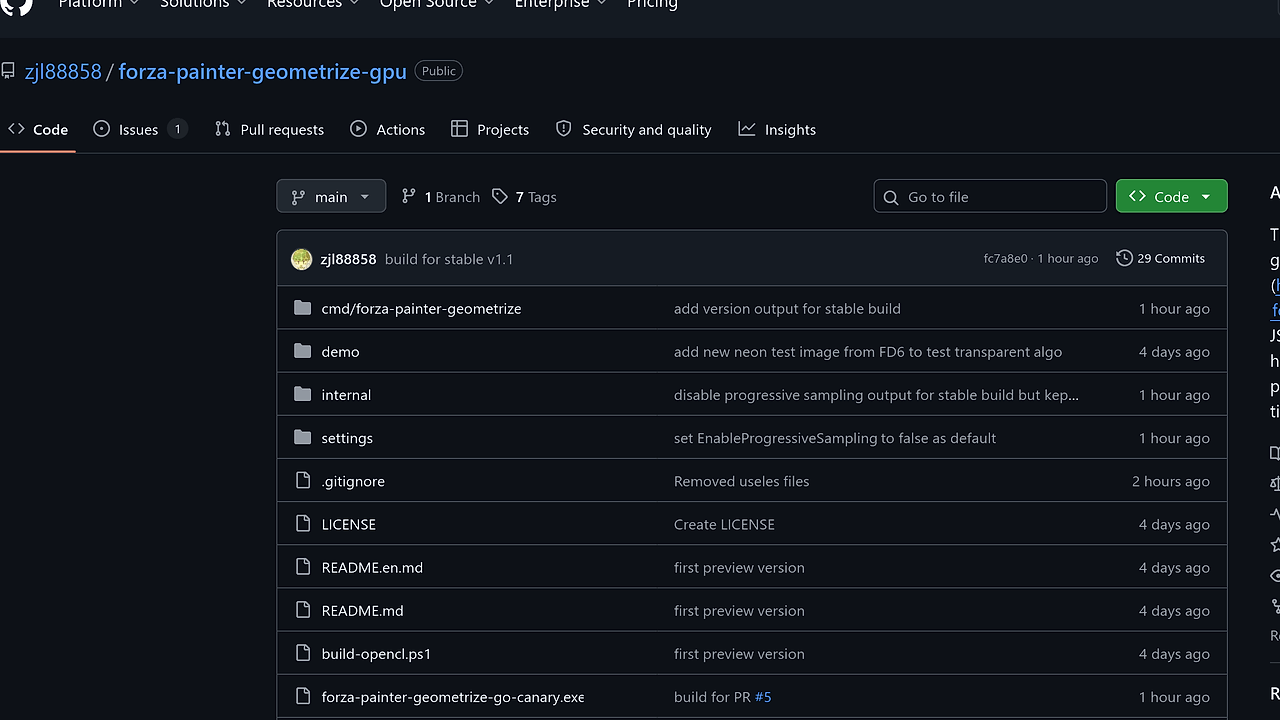Click zjl88858 avatar in commit header

[x=301, y=259]
